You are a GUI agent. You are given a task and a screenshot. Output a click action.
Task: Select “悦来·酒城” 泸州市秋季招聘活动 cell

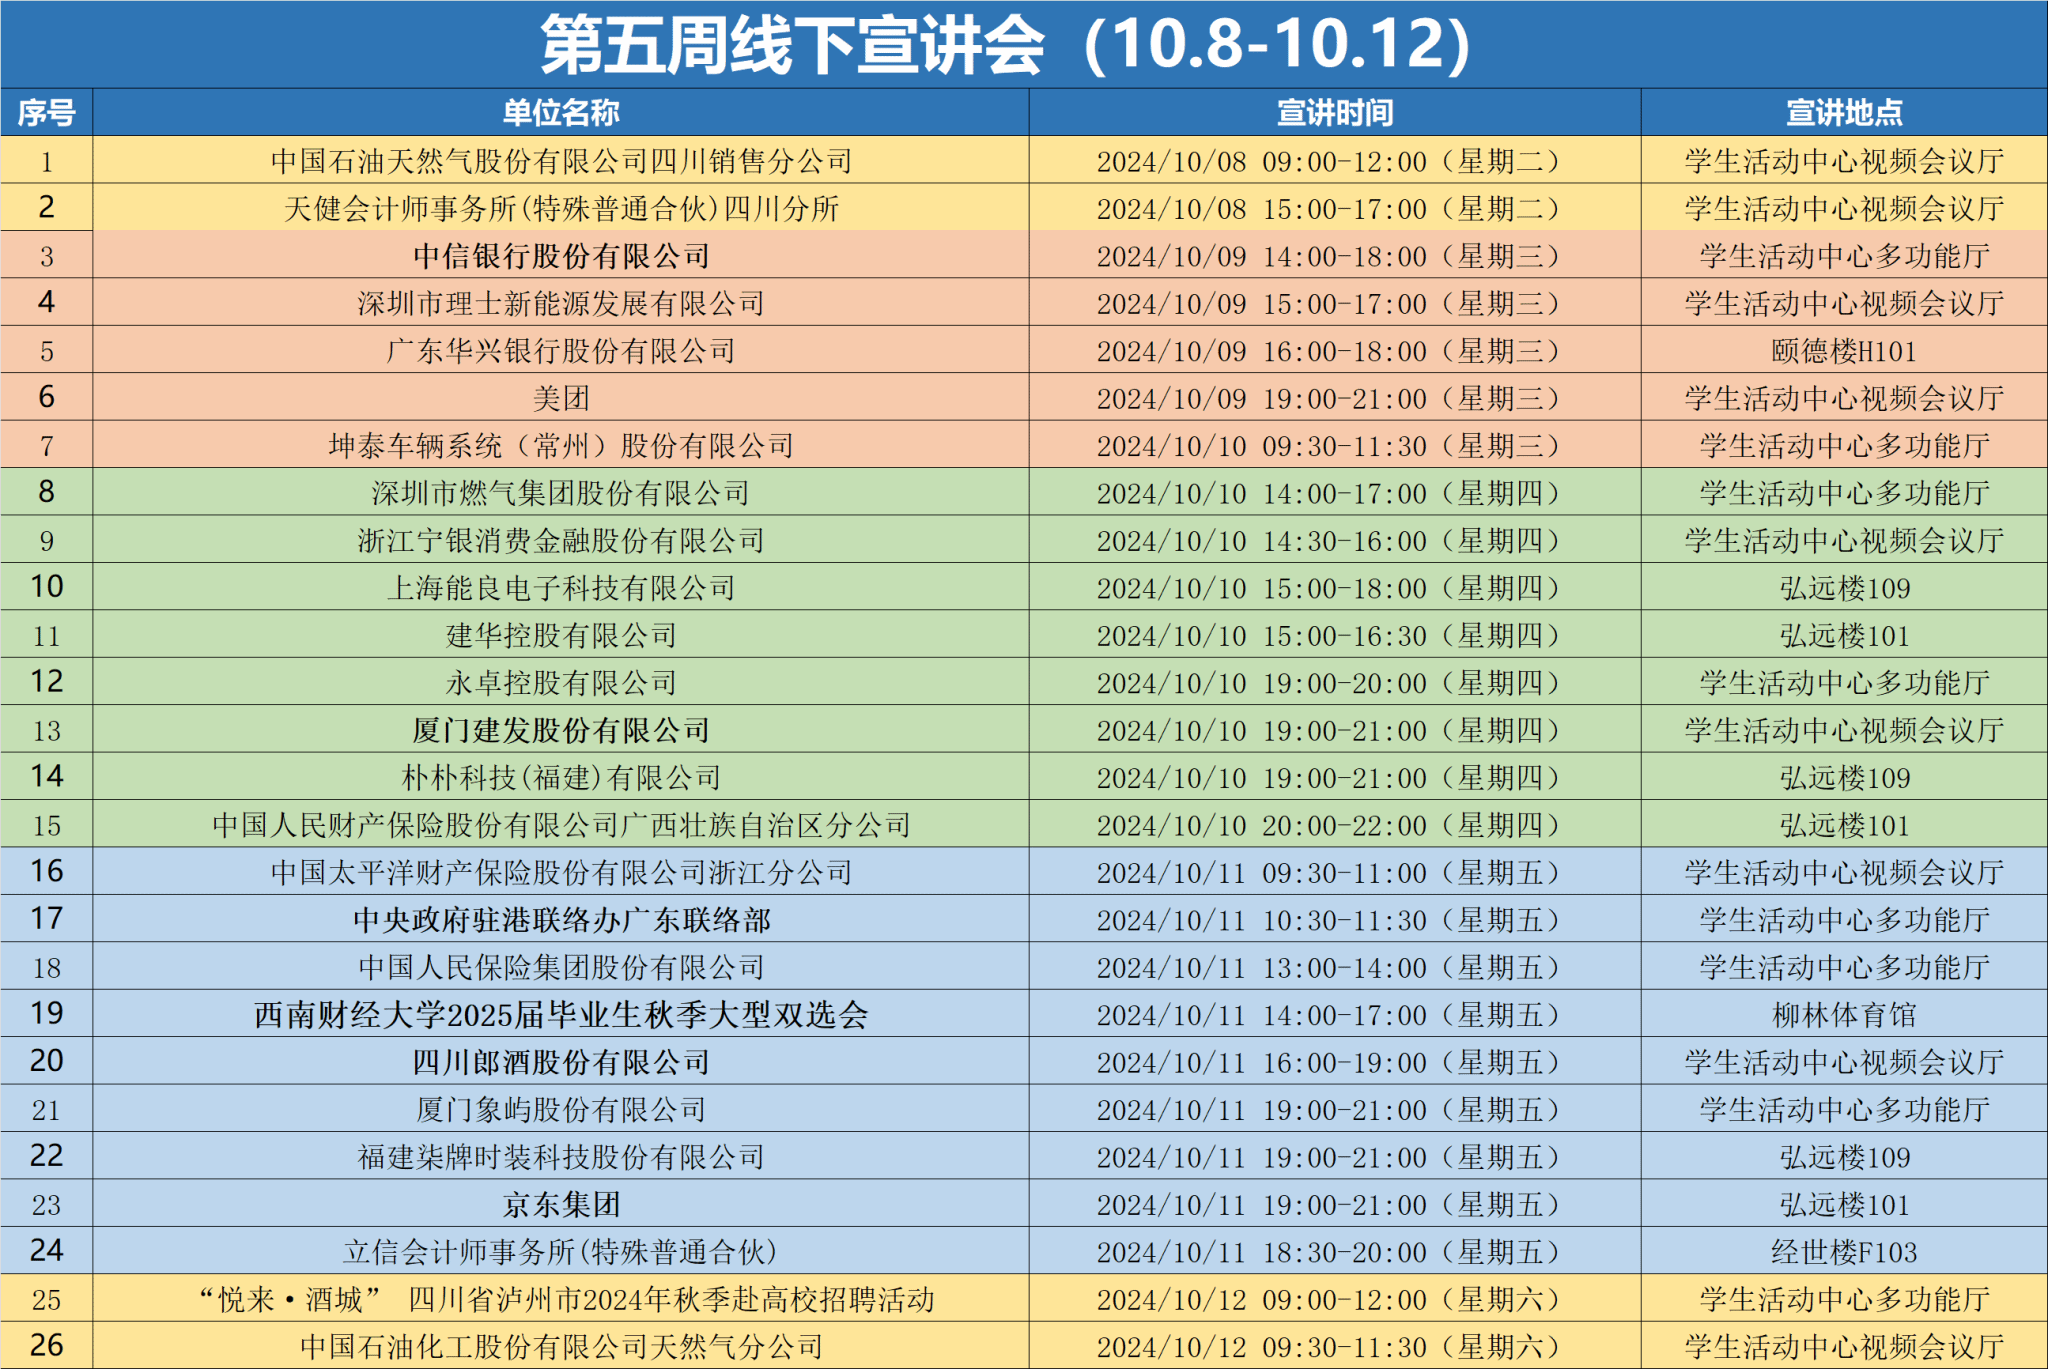coord(561,1299)
